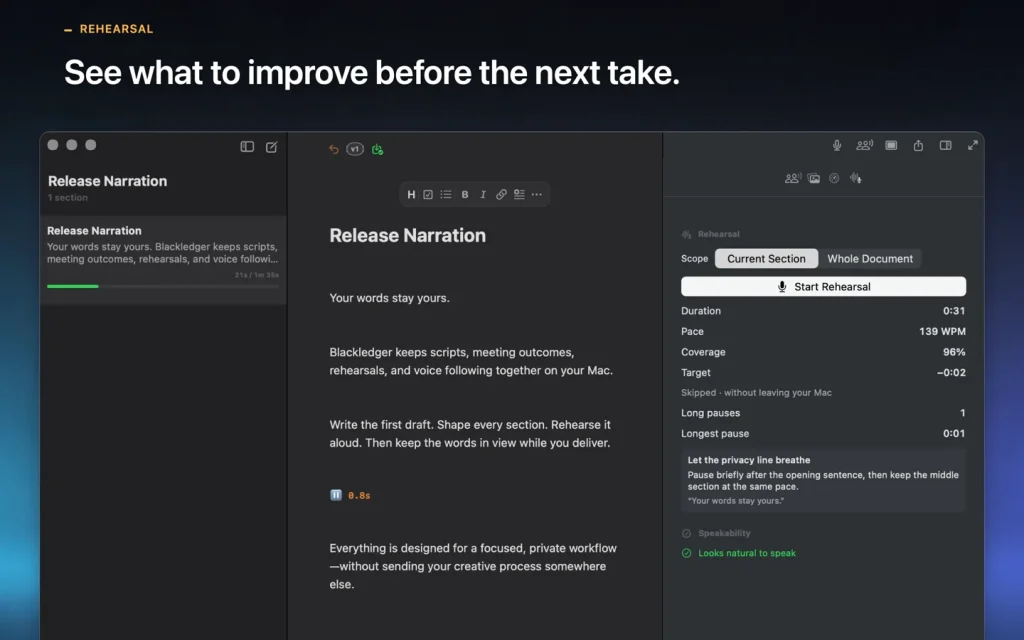Image resolution: width=1024 pixels, height=640 pixels.
Task: Switch to the pace gauge inspector tab
Action: [834, 178]
